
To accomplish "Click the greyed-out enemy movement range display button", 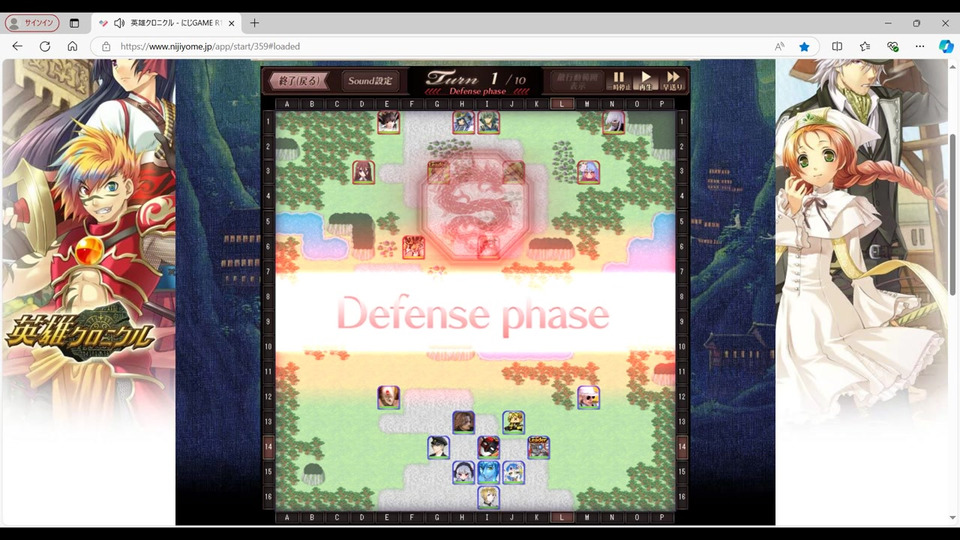I will tap(577, 81).
